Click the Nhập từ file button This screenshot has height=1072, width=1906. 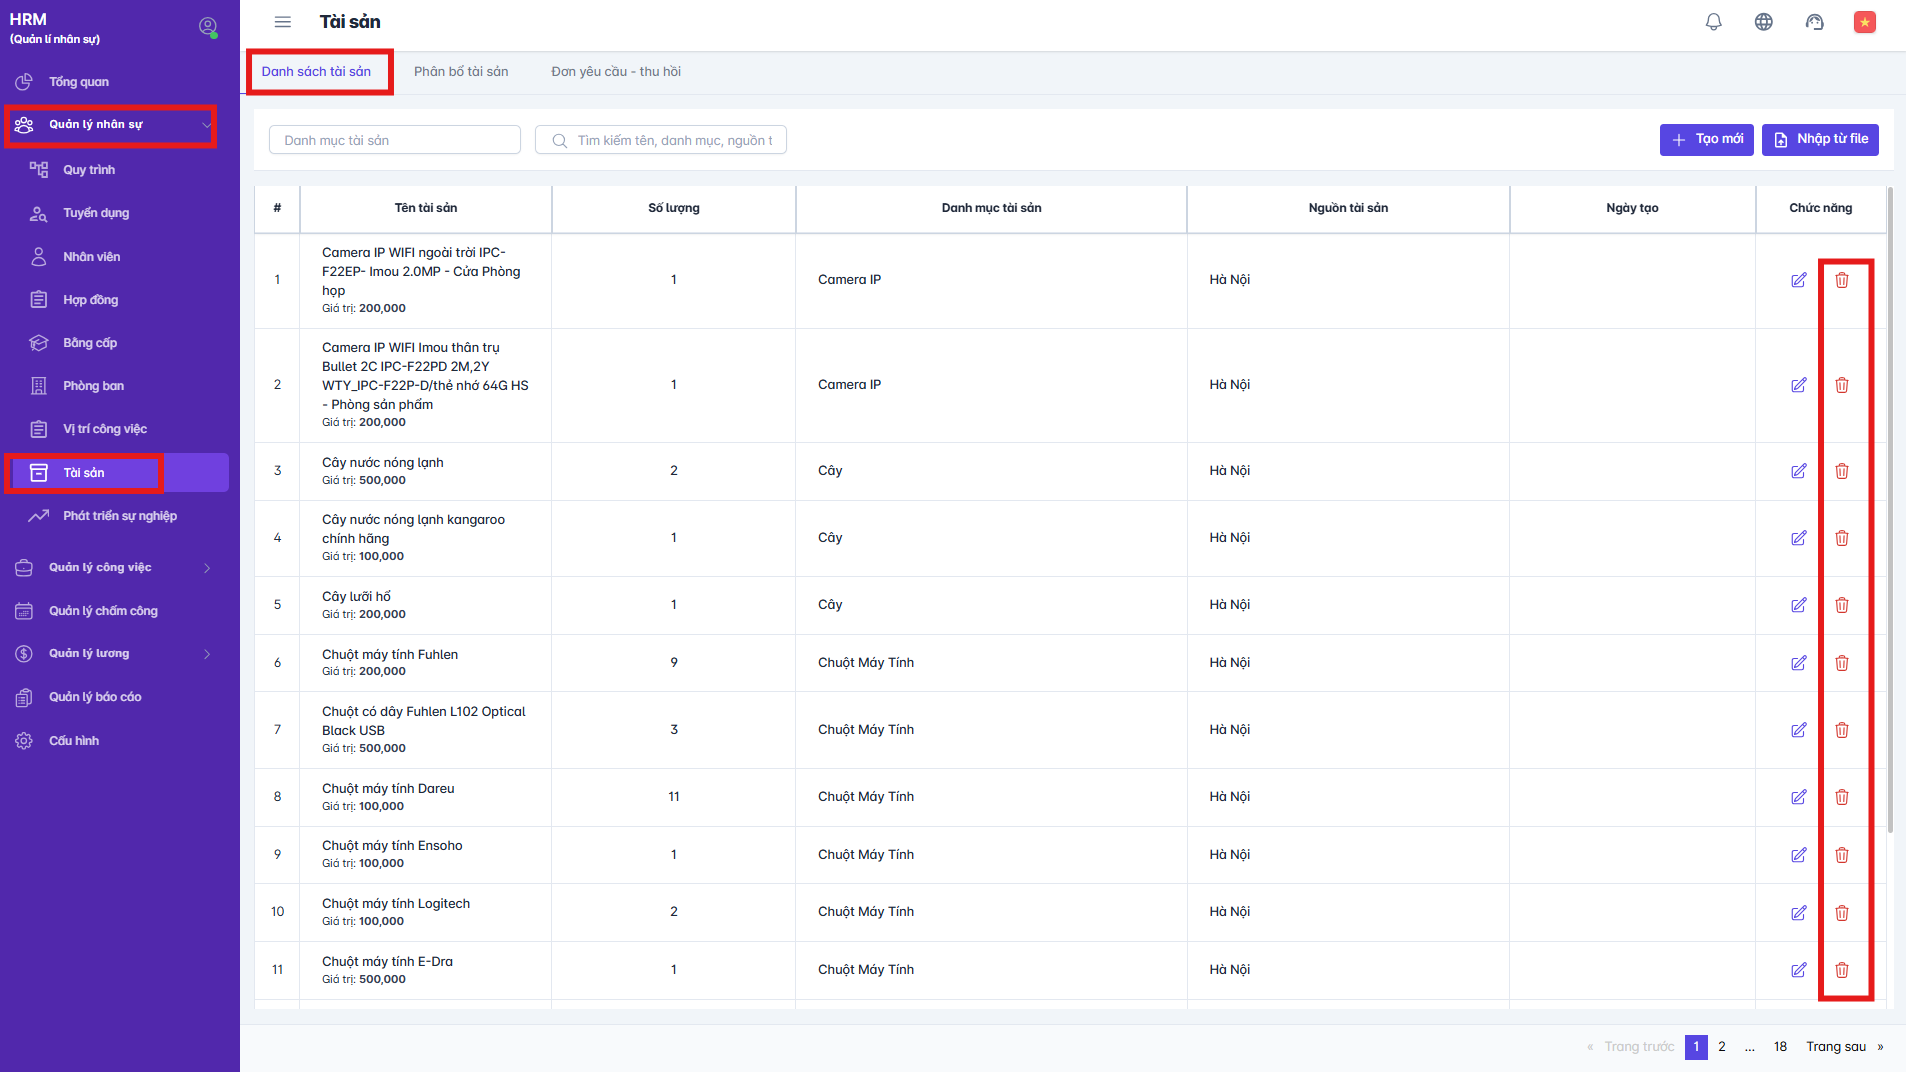point(1820,140)
